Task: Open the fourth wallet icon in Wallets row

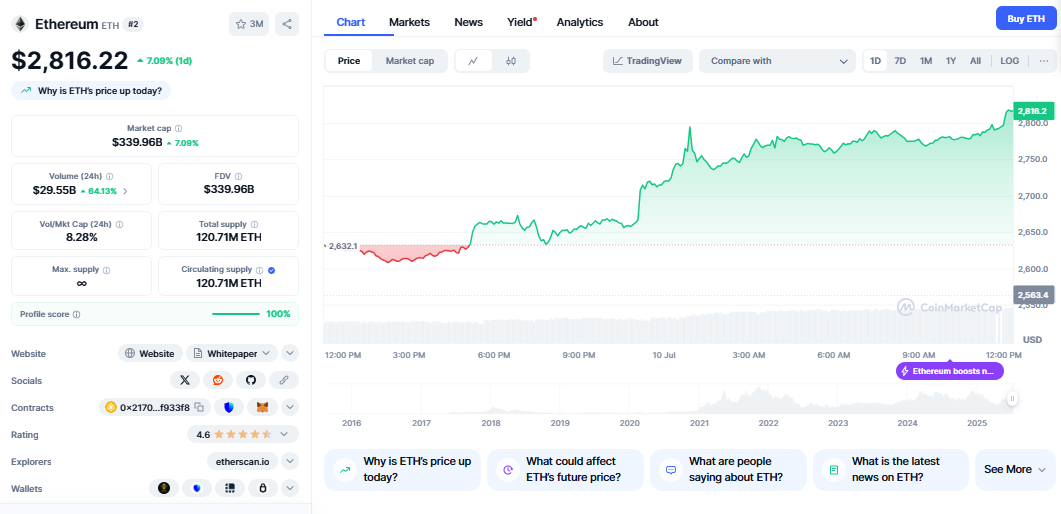Action: coord(263,488)
